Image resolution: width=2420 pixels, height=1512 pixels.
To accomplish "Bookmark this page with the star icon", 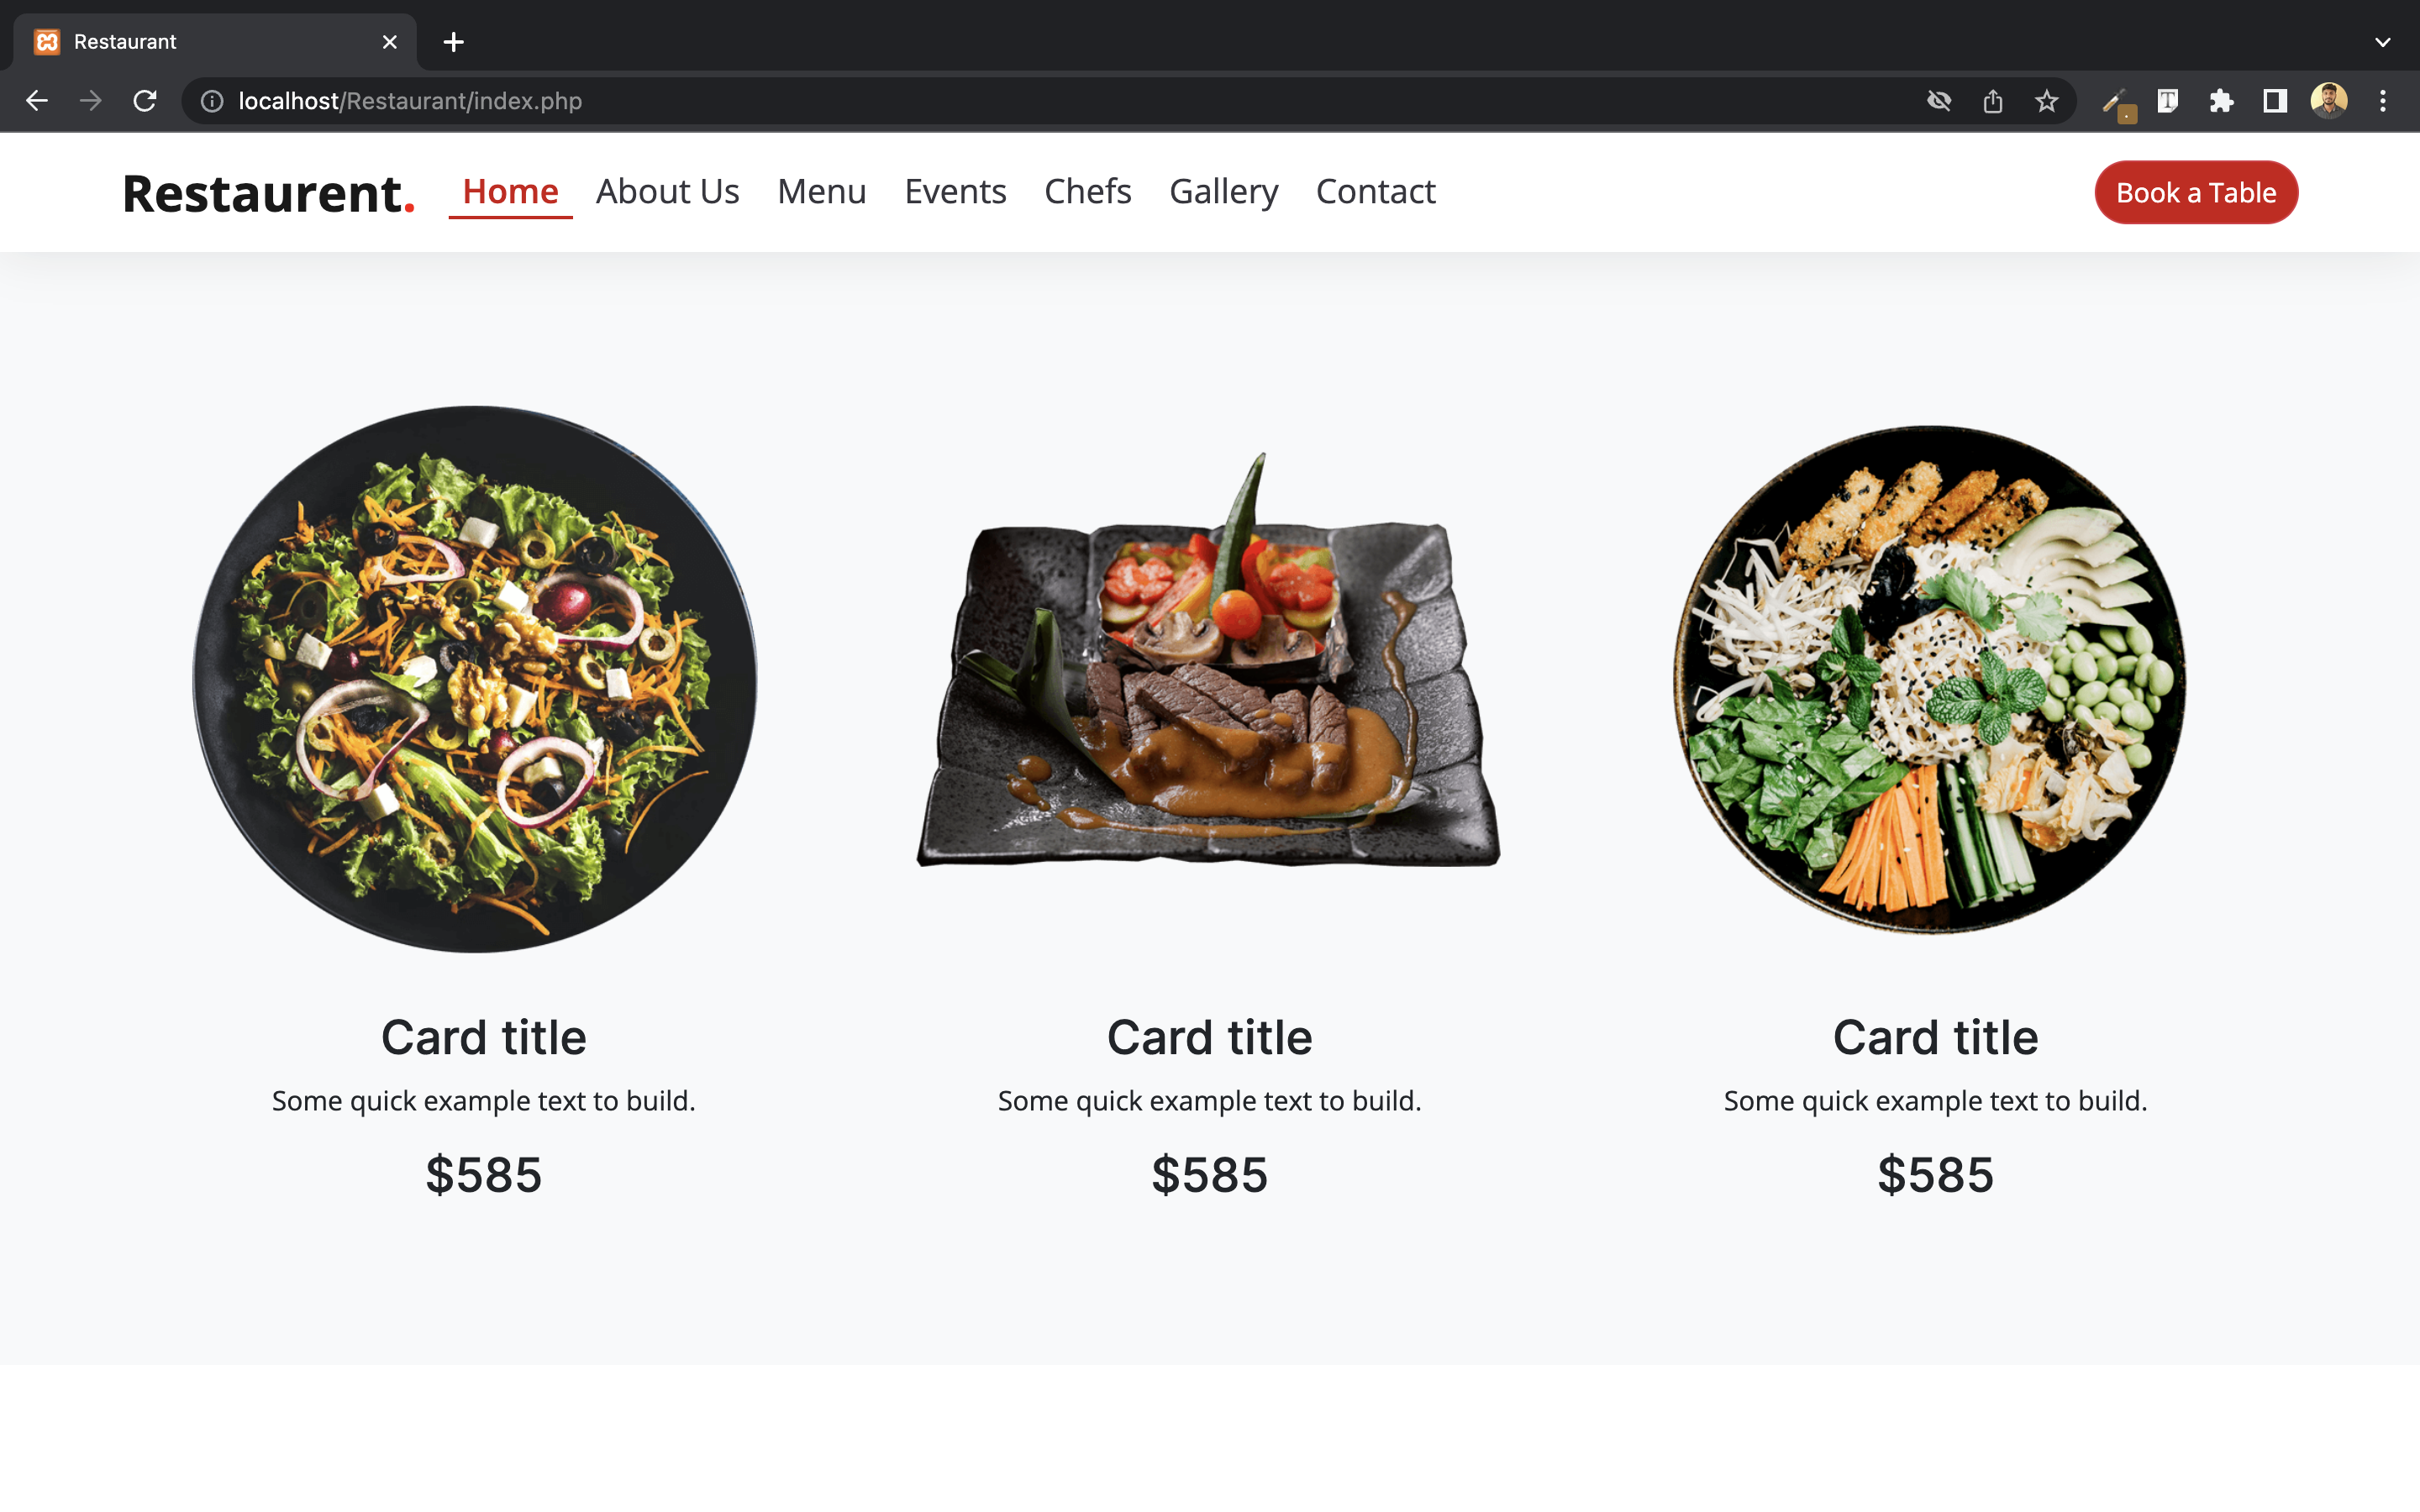I will click(x=2047, y=101).
